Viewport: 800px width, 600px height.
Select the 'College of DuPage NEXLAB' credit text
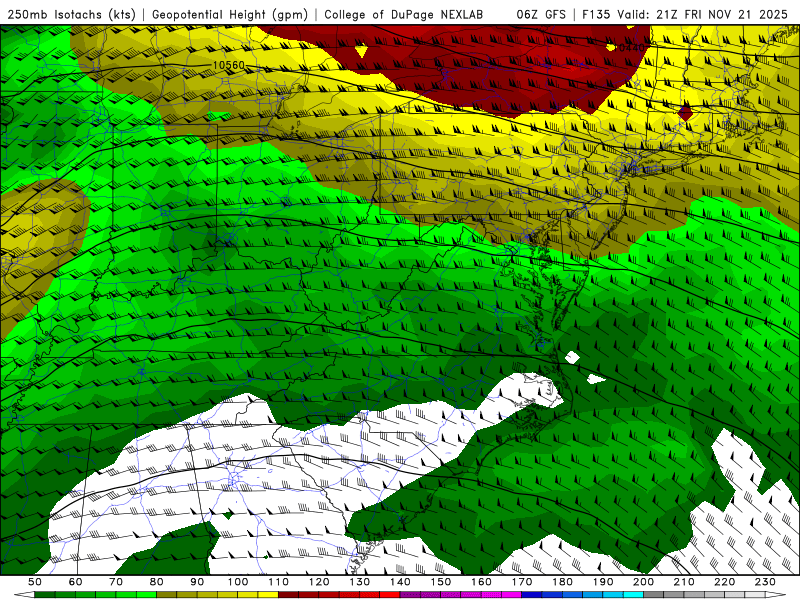[404, 14]
